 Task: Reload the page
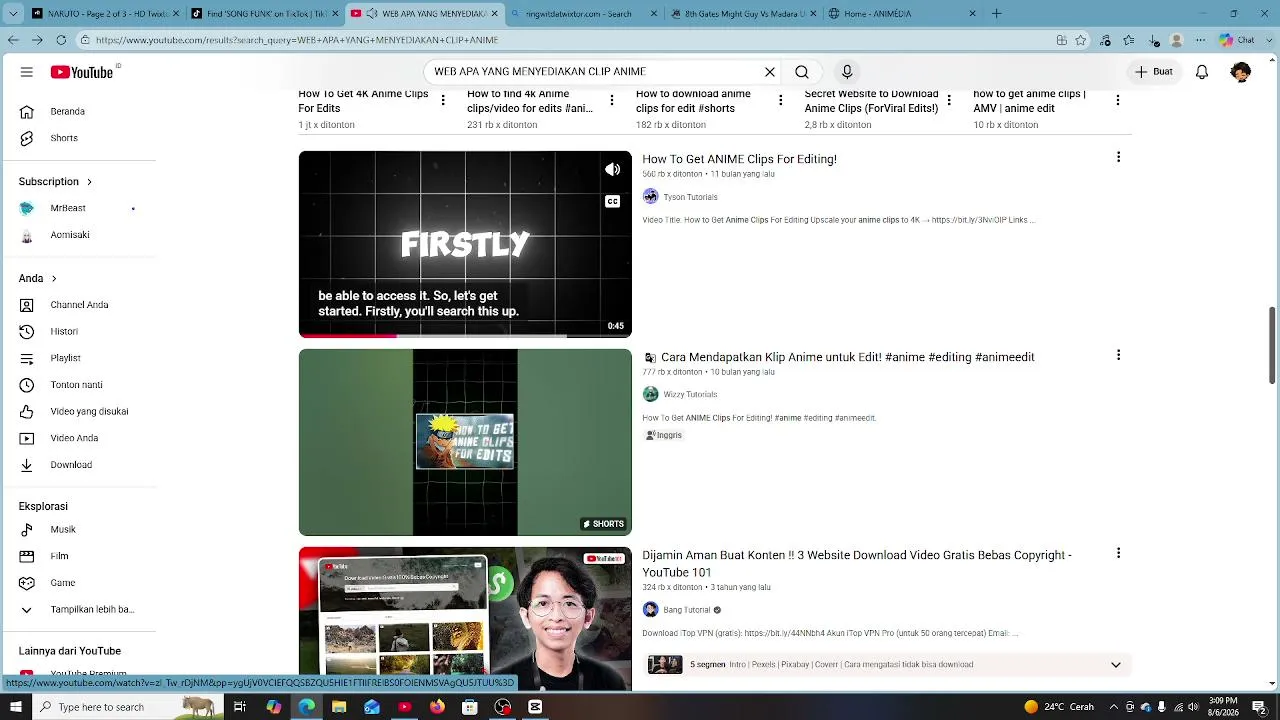61,40
